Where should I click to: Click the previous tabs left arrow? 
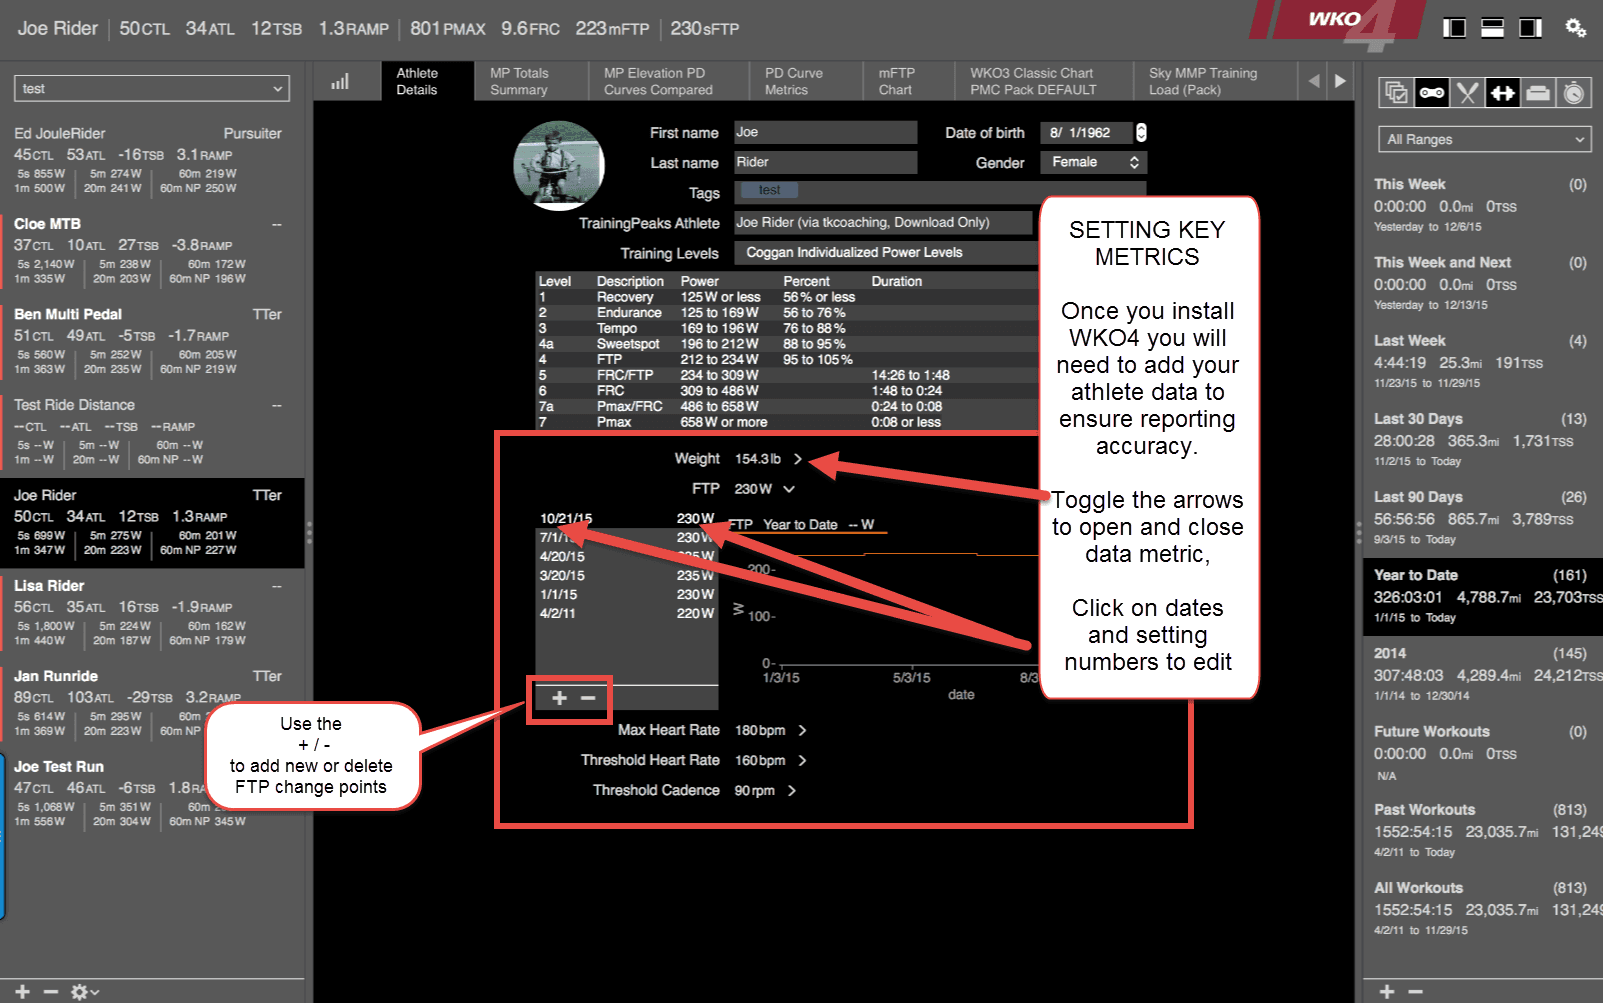pos(1314,81)
